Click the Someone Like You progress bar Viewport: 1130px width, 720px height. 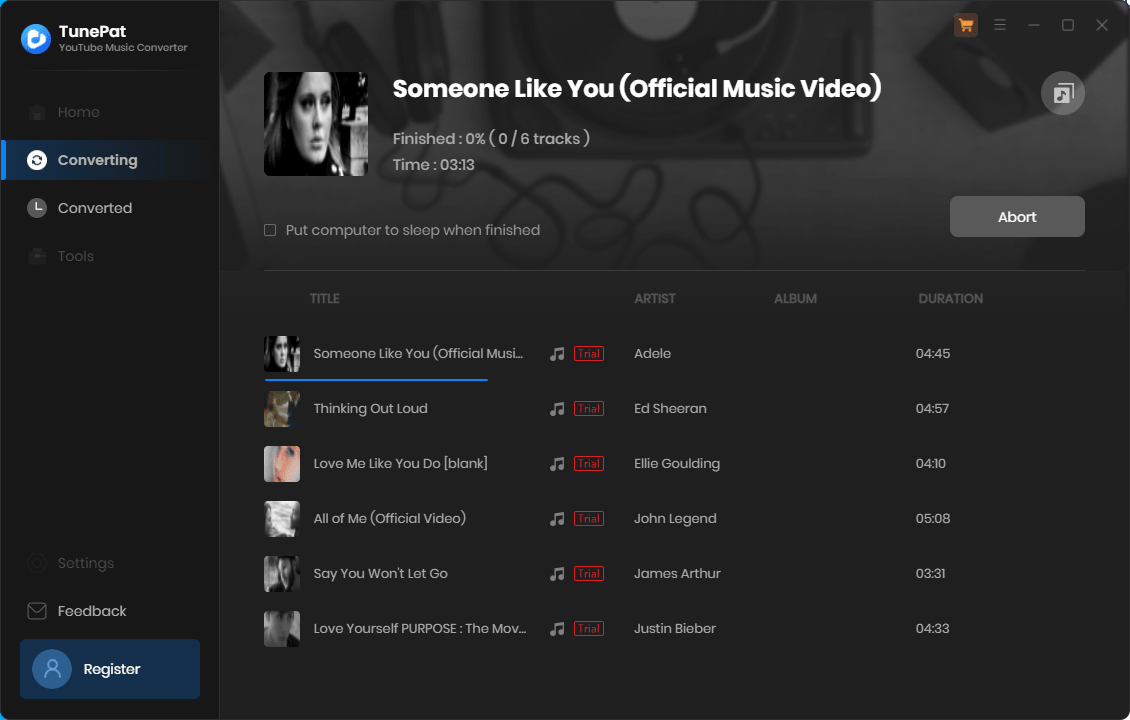point(376,379)
